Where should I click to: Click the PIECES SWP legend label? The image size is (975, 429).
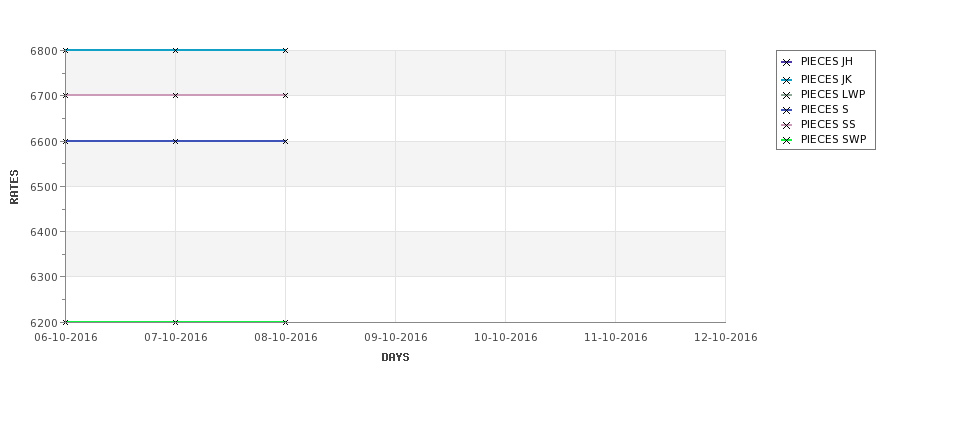pyautogui.click(x=833, y=140)
